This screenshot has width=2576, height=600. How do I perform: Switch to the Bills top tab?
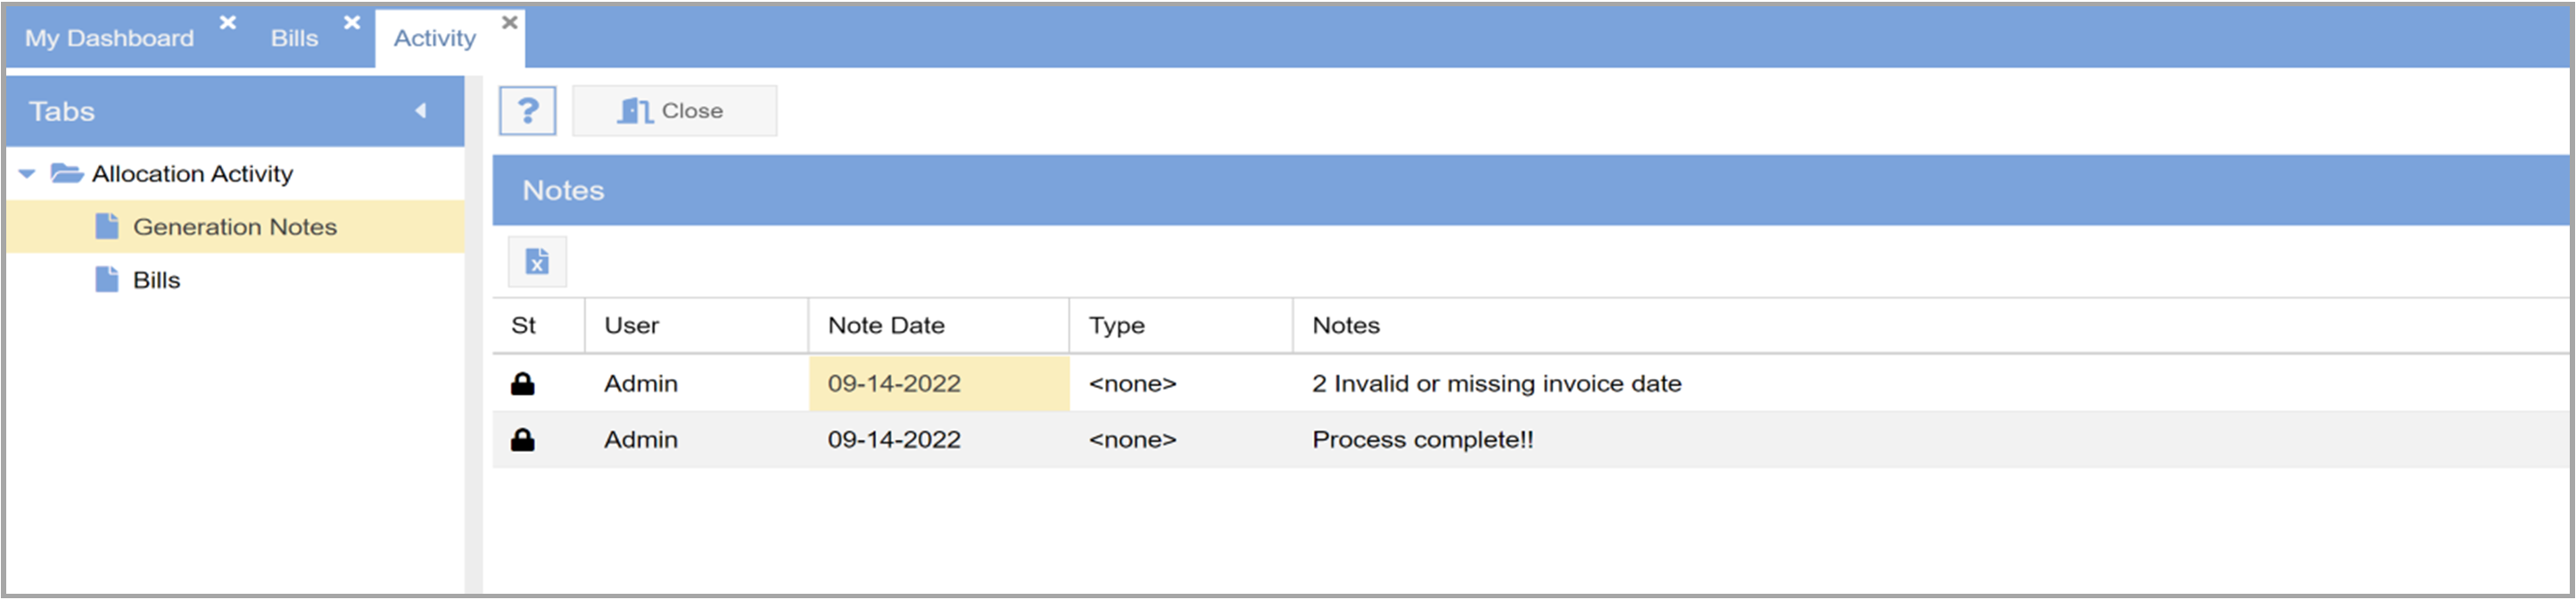click(x=294, y=38)
